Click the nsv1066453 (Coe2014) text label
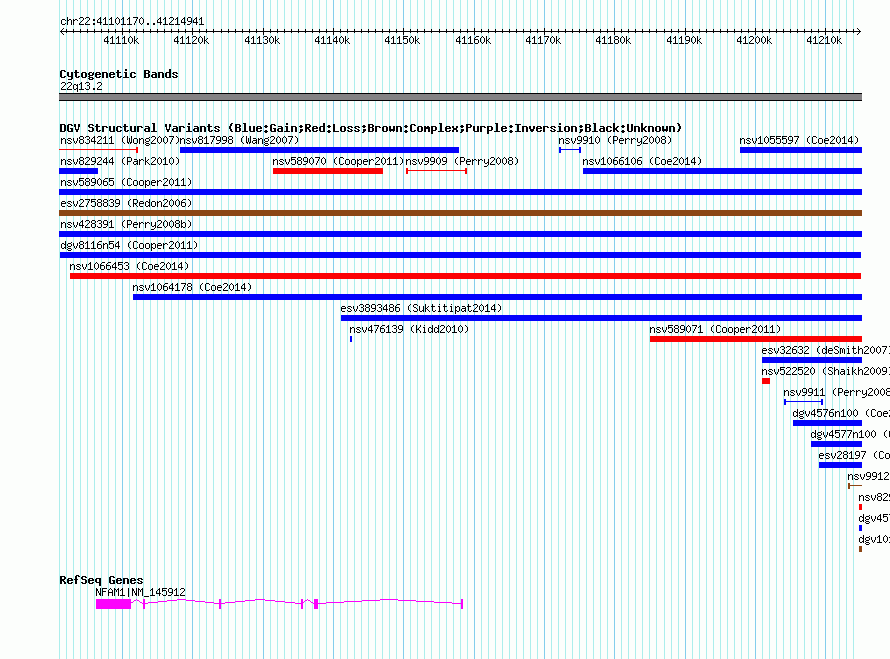This screenshot has height=659, width=890. [x=129, y=266]
